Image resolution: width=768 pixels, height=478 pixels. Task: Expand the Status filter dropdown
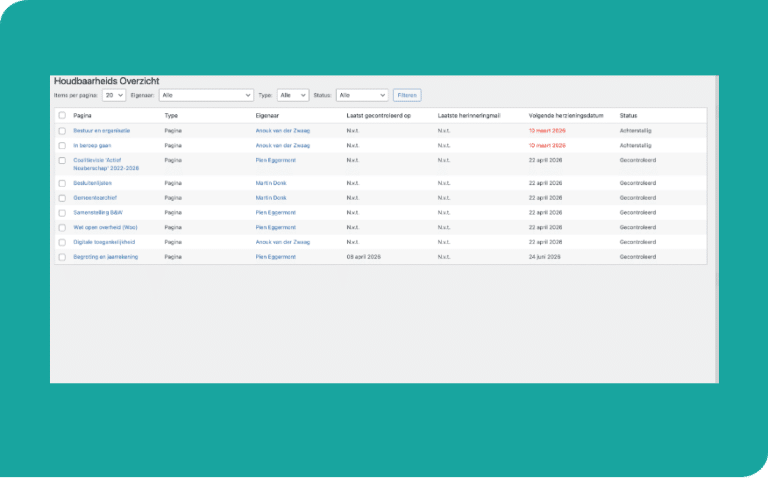tap(361, 95)
